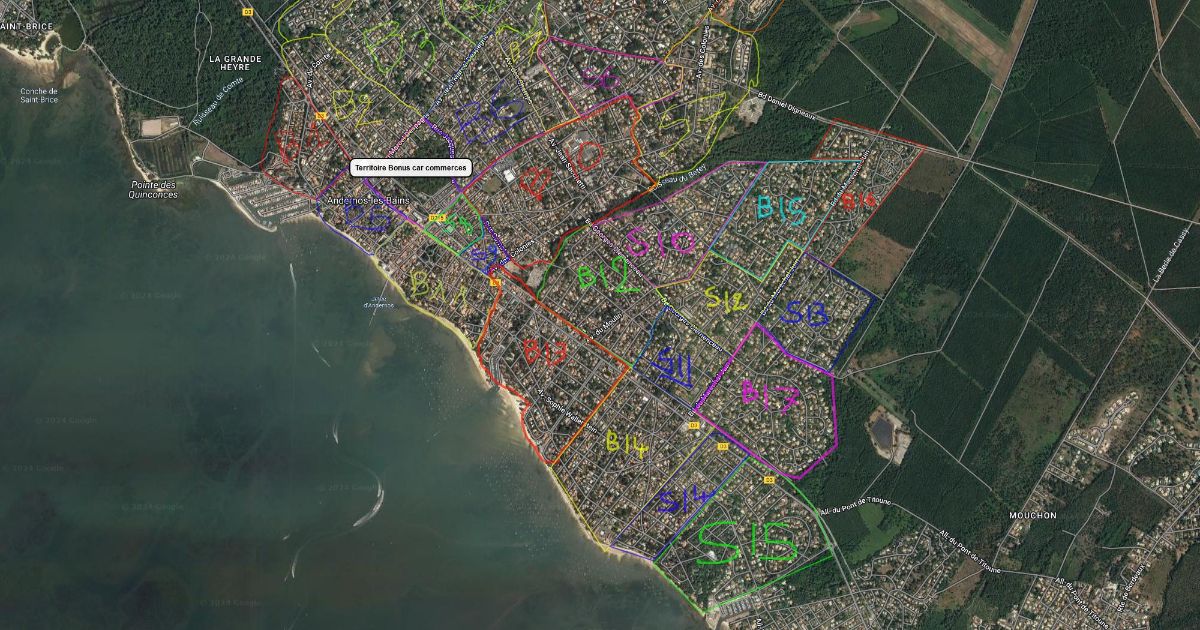Click the Pointe des Quinconces place label
Screen dimensions: 1200x630
[153, 190]
